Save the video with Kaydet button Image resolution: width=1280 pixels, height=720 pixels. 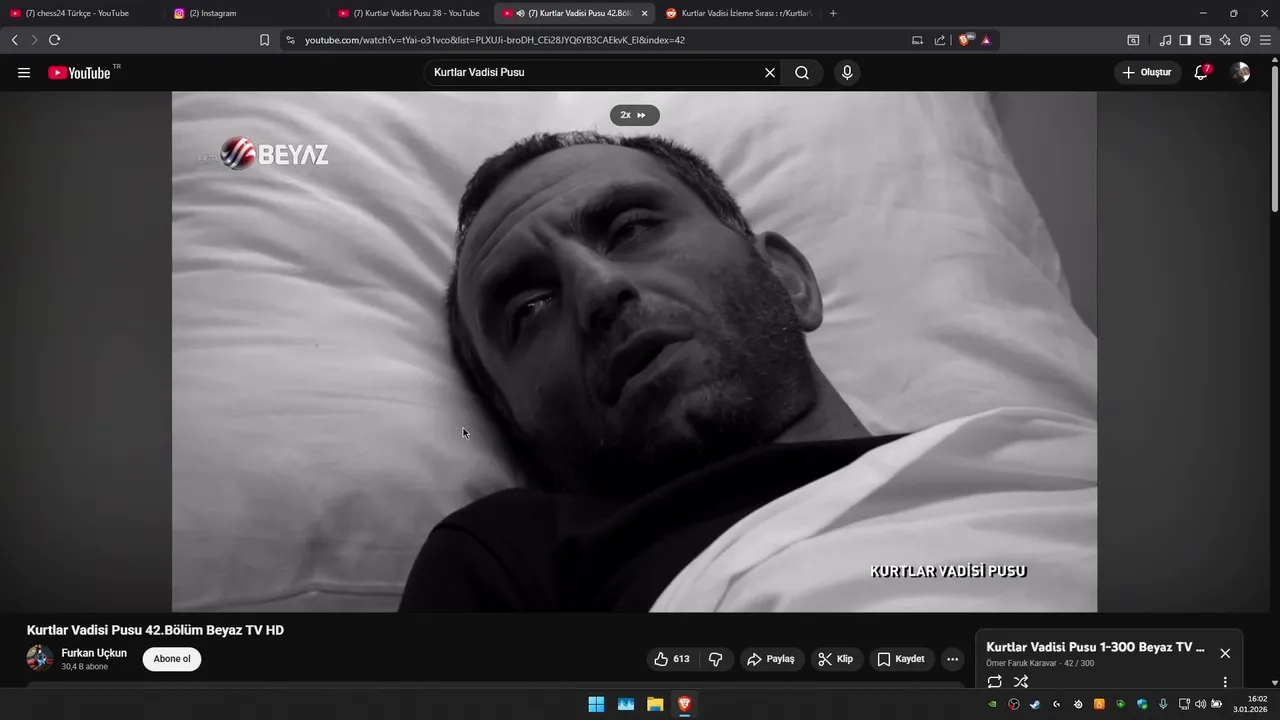902,659
